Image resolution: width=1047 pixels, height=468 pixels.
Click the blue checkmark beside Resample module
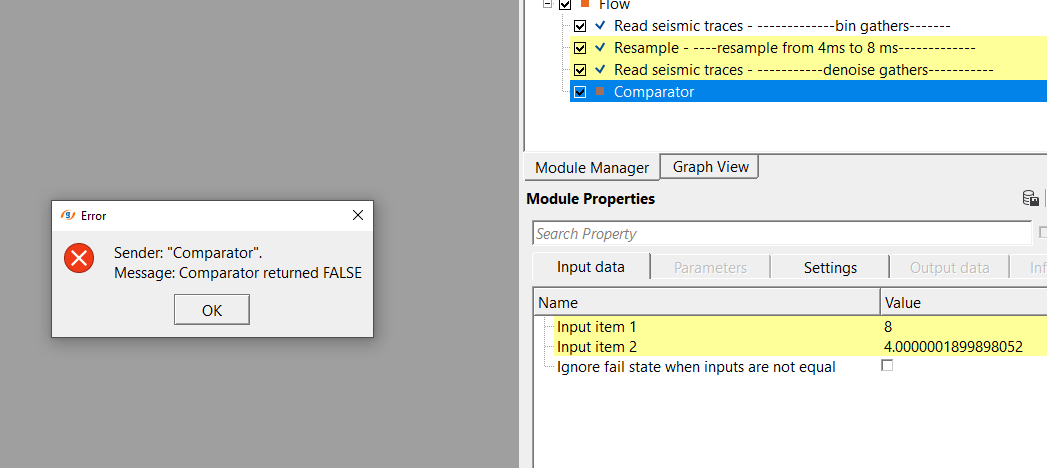(600, 48)
